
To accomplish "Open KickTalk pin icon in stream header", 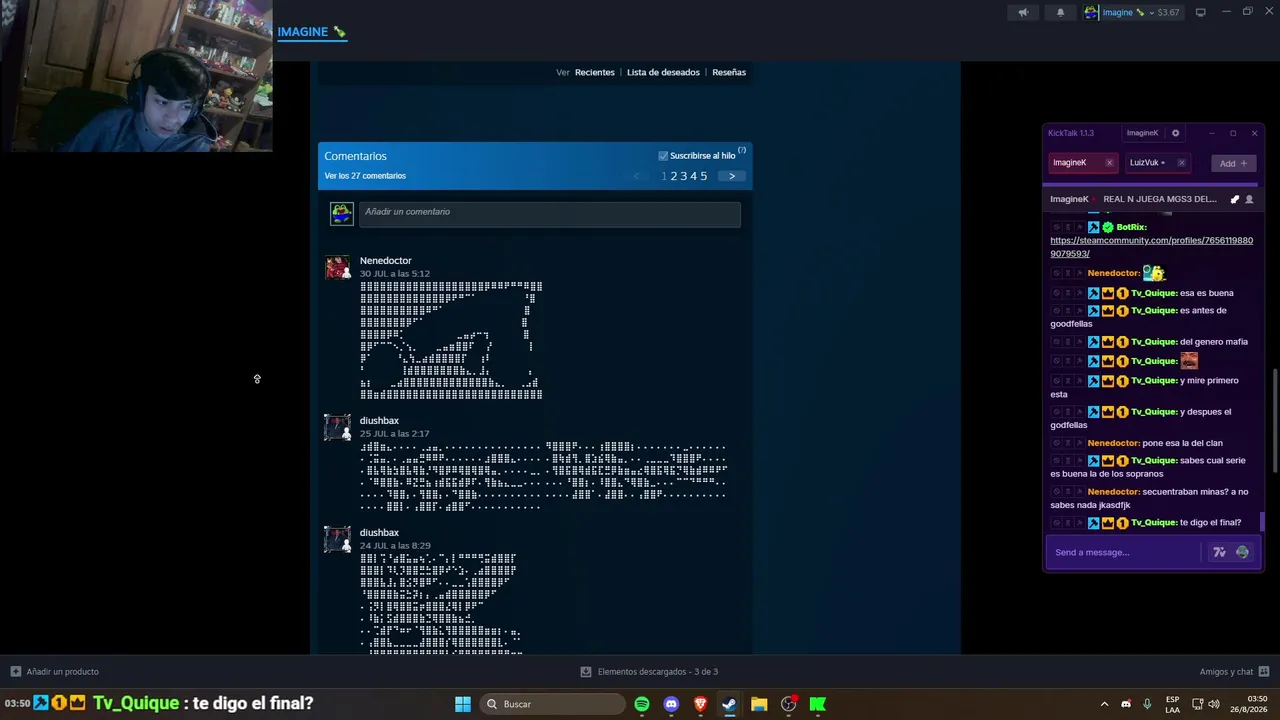I will point(1234,199).
